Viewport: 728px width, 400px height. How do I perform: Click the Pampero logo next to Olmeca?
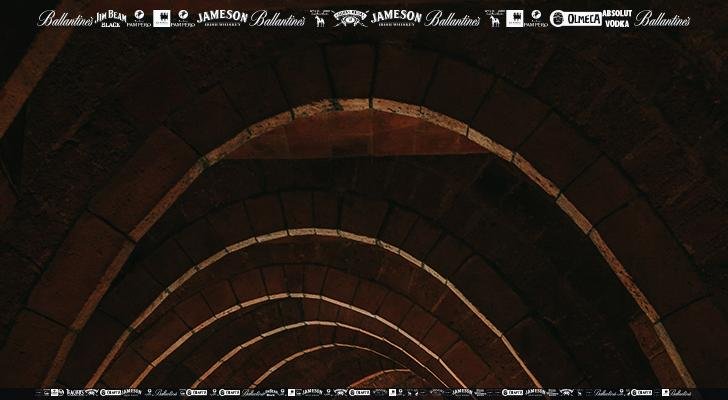pyautogui.click(x=536, y=18)
